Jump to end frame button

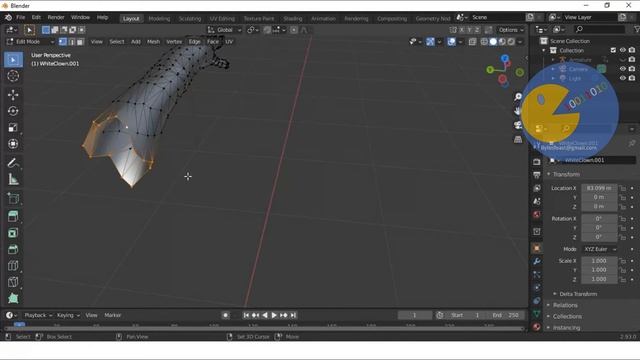pyautogui.click(x=293, y=315)
